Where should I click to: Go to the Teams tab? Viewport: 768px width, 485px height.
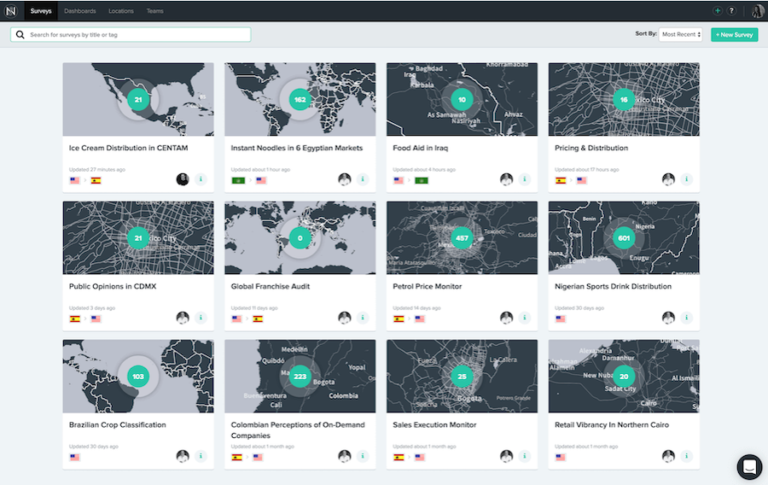155,11
